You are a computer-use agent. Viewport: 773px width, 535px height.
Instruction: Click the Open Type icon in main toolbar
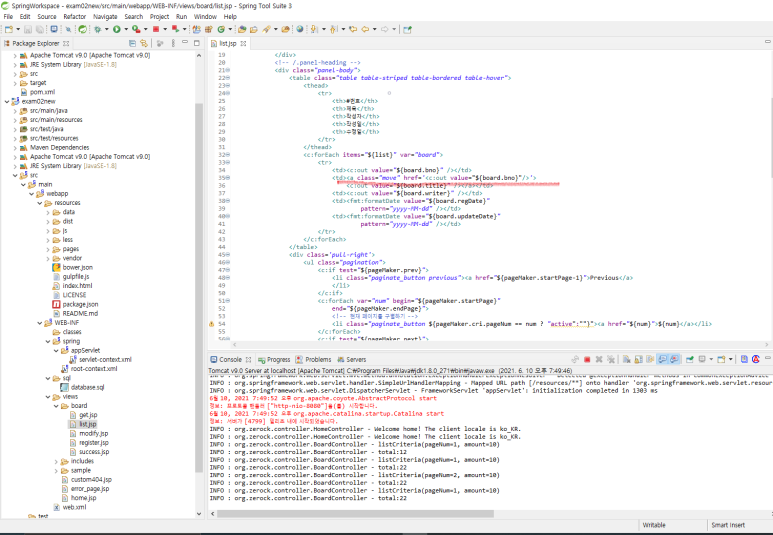click(242, 29)
